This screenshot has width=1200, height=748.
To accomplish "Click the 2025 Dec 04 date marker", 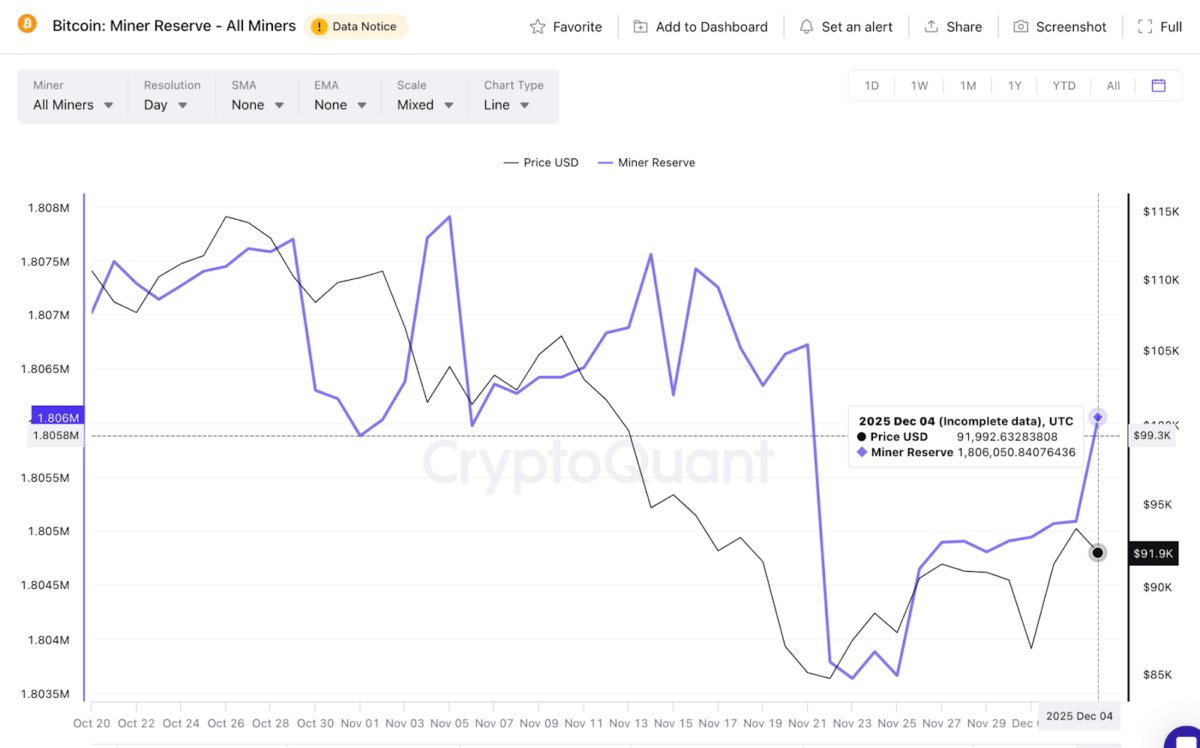I will 1079,716.
